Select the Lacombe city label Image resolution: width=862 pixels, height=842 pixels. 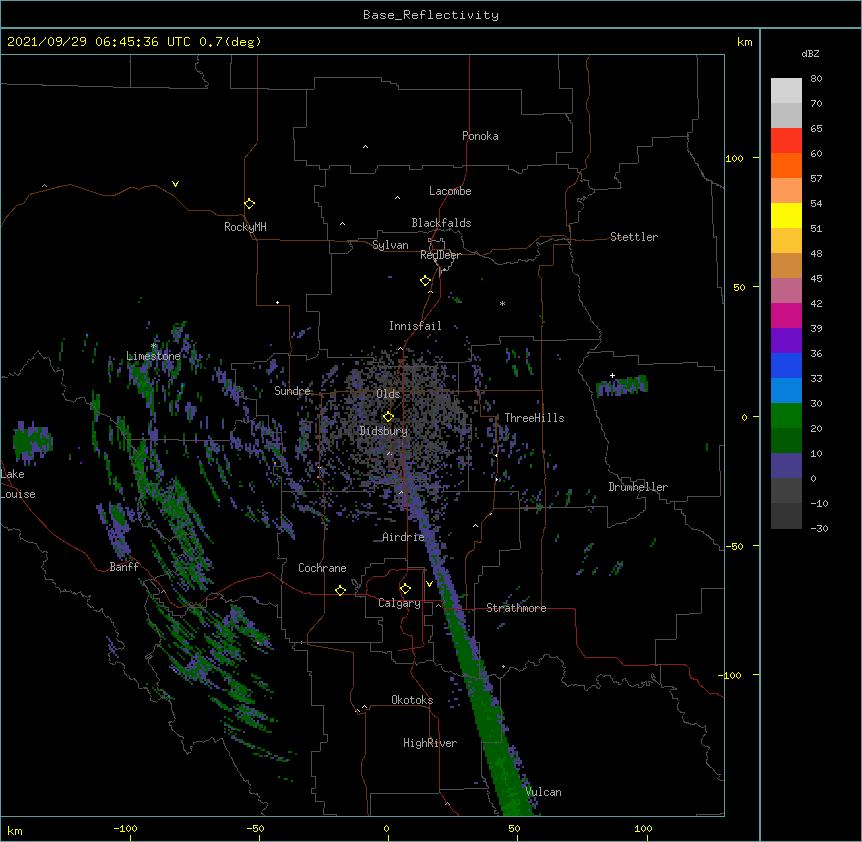[x=450, y=191]
